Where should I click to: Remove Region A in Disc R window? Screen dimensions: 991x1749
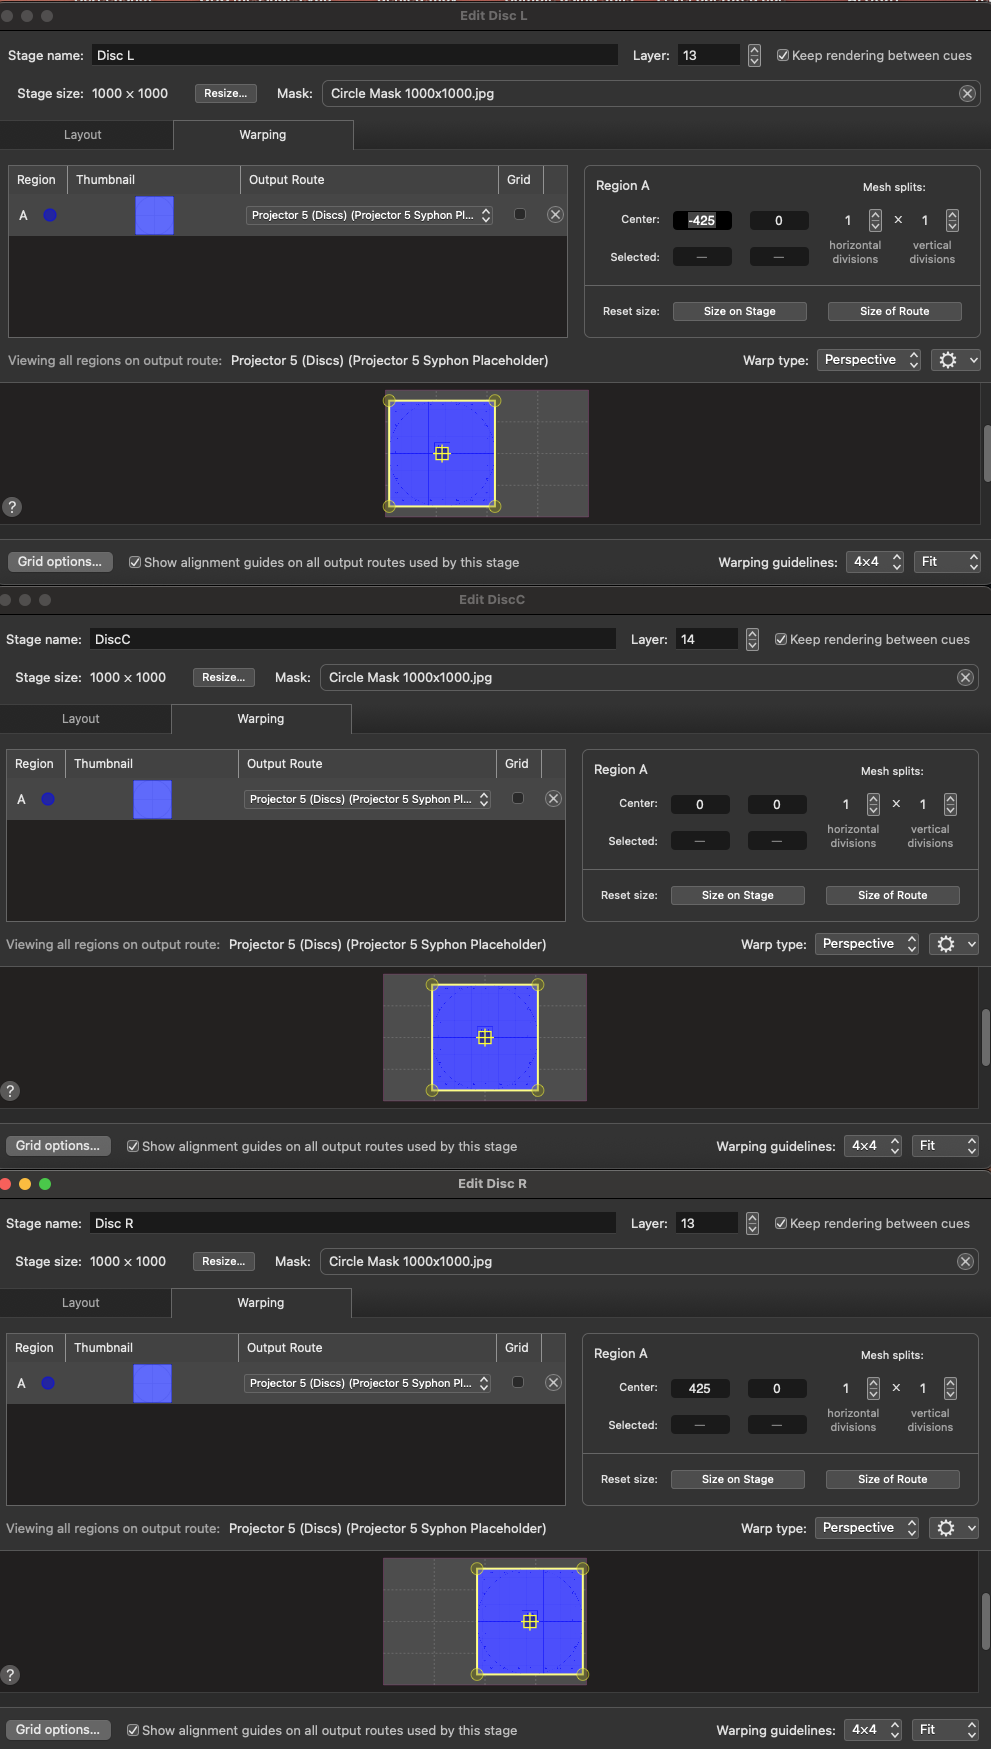tap(553, 1383)
